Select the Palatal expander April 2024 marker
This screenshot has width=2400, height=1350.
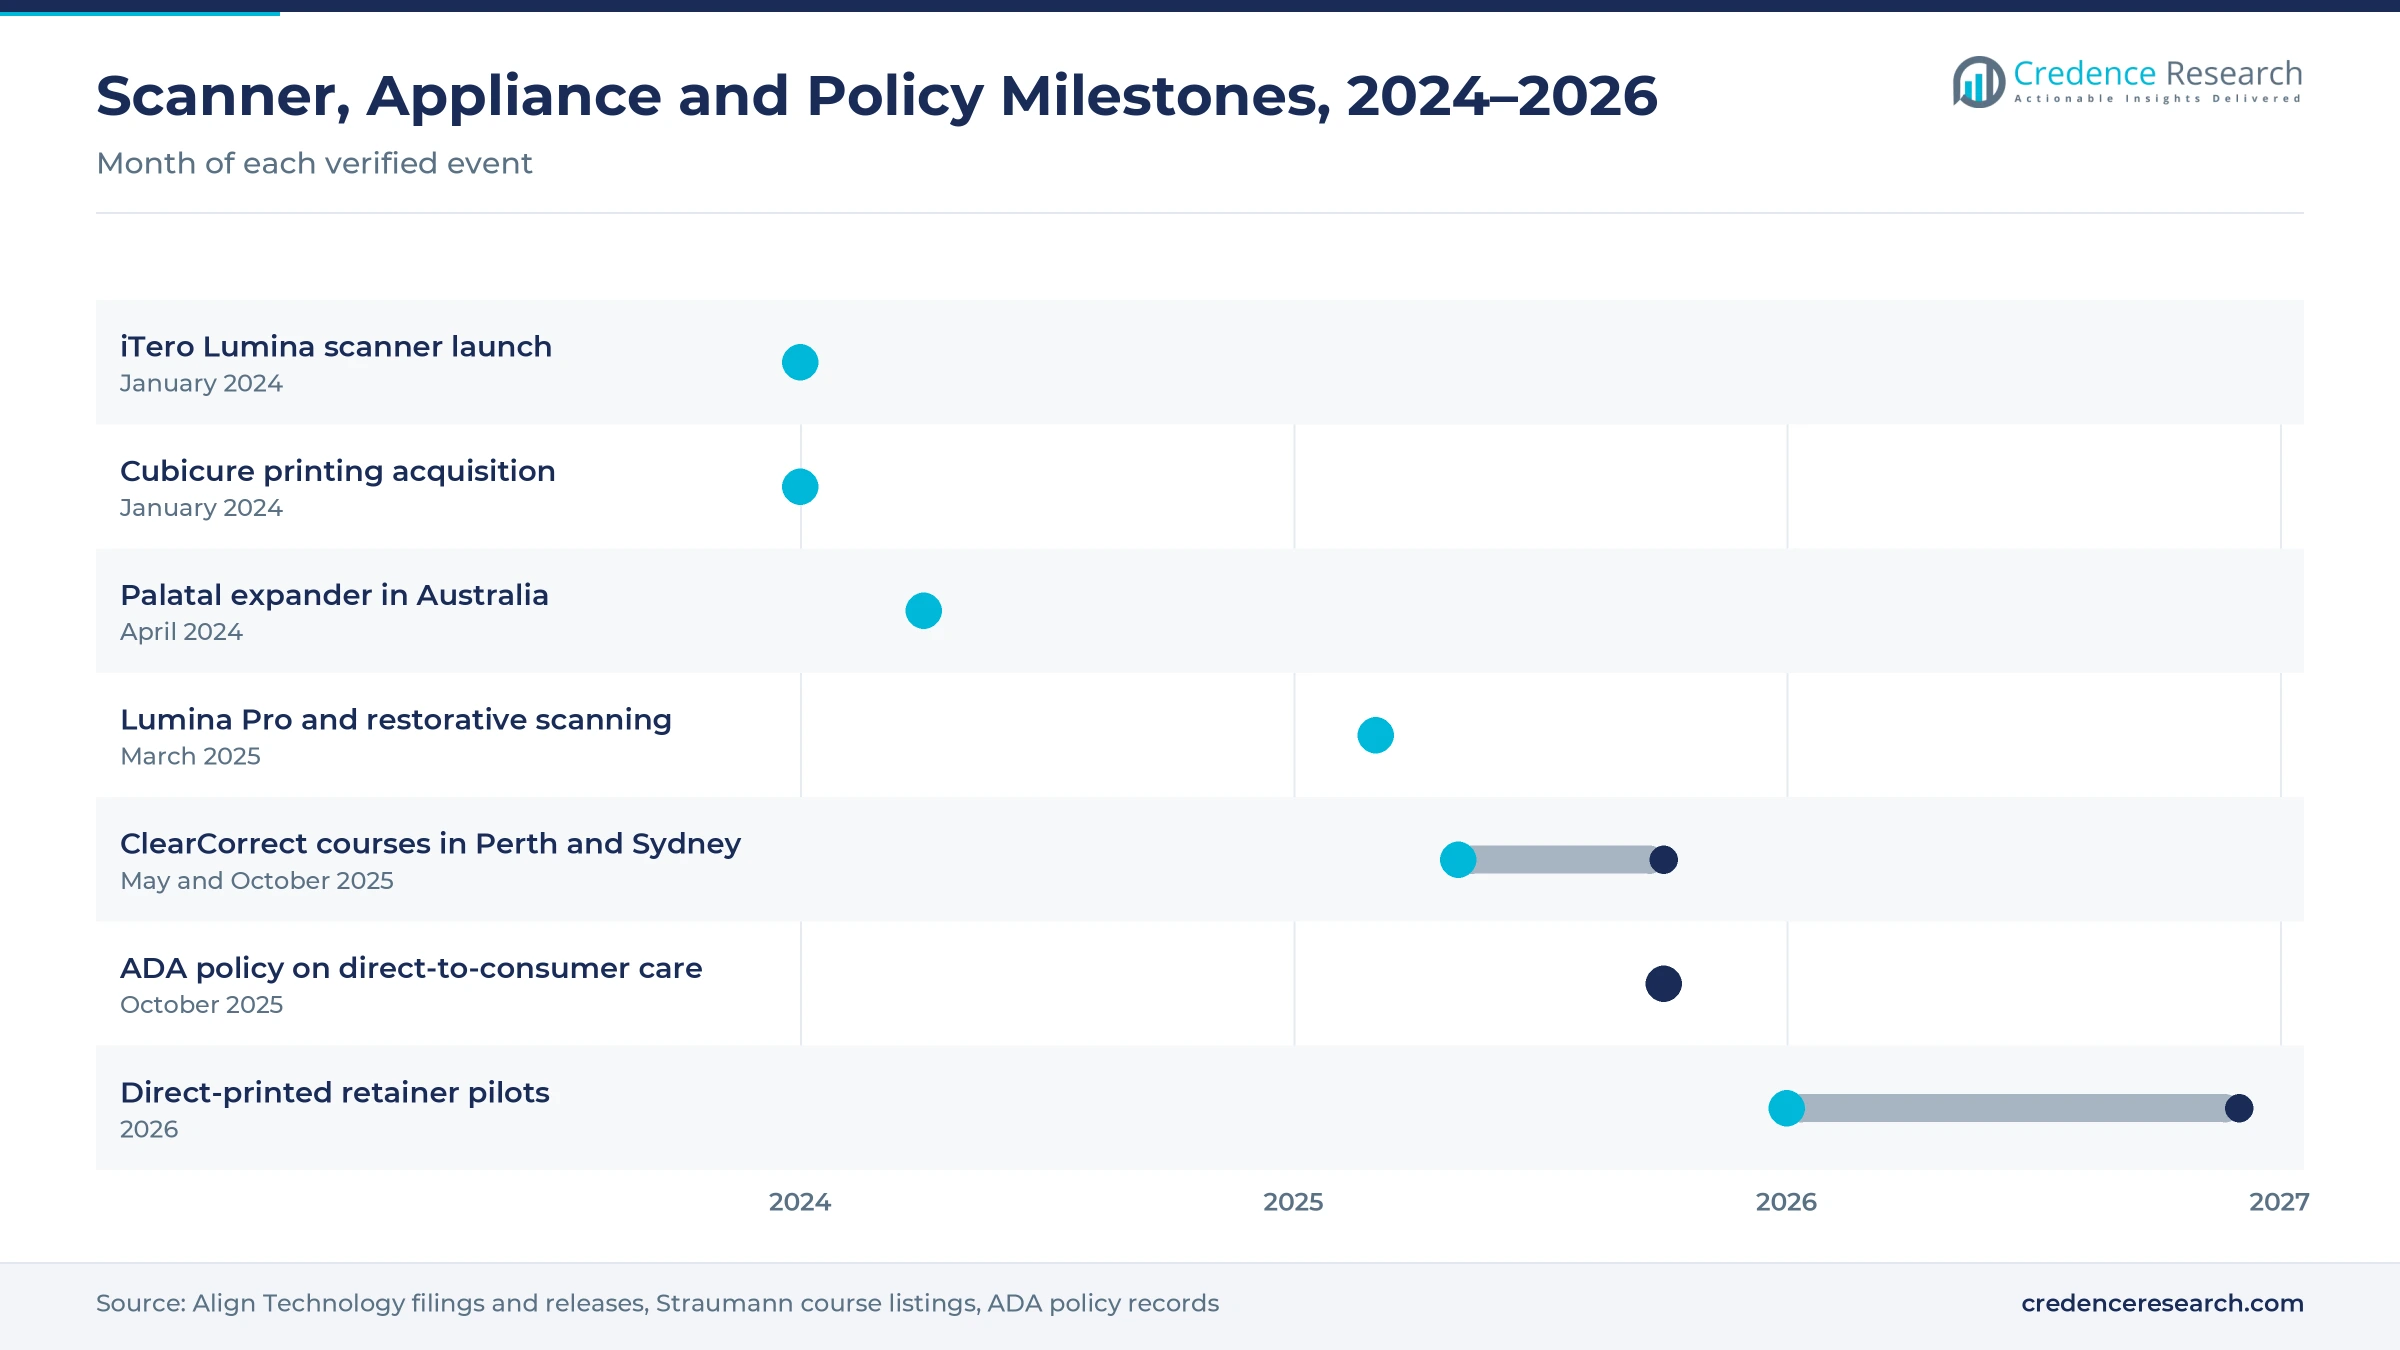coord(923,611)
